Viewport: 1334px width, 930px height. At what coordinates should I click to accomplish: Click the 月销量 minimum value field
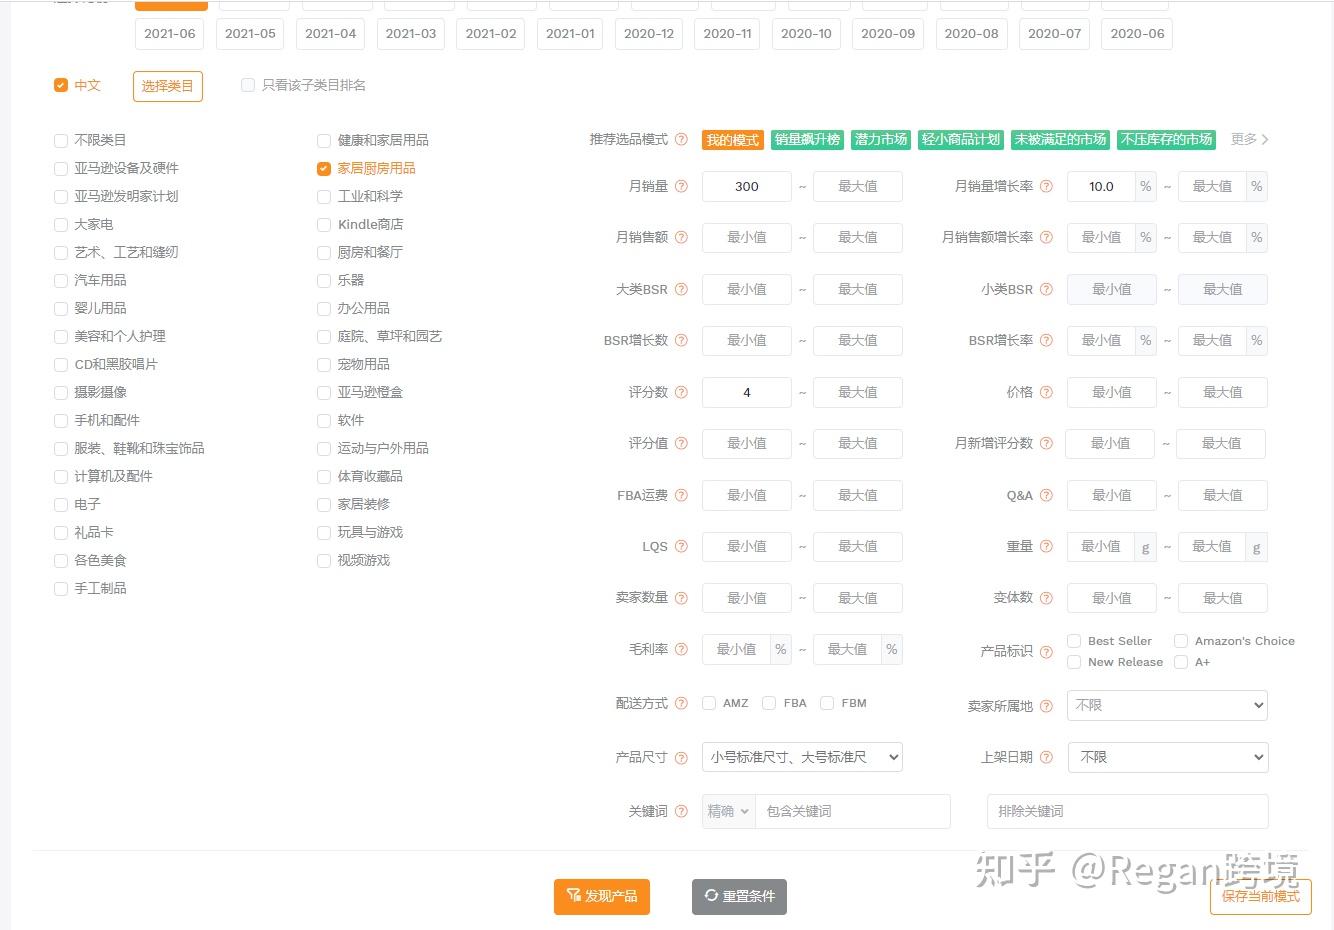click(747, 186)
